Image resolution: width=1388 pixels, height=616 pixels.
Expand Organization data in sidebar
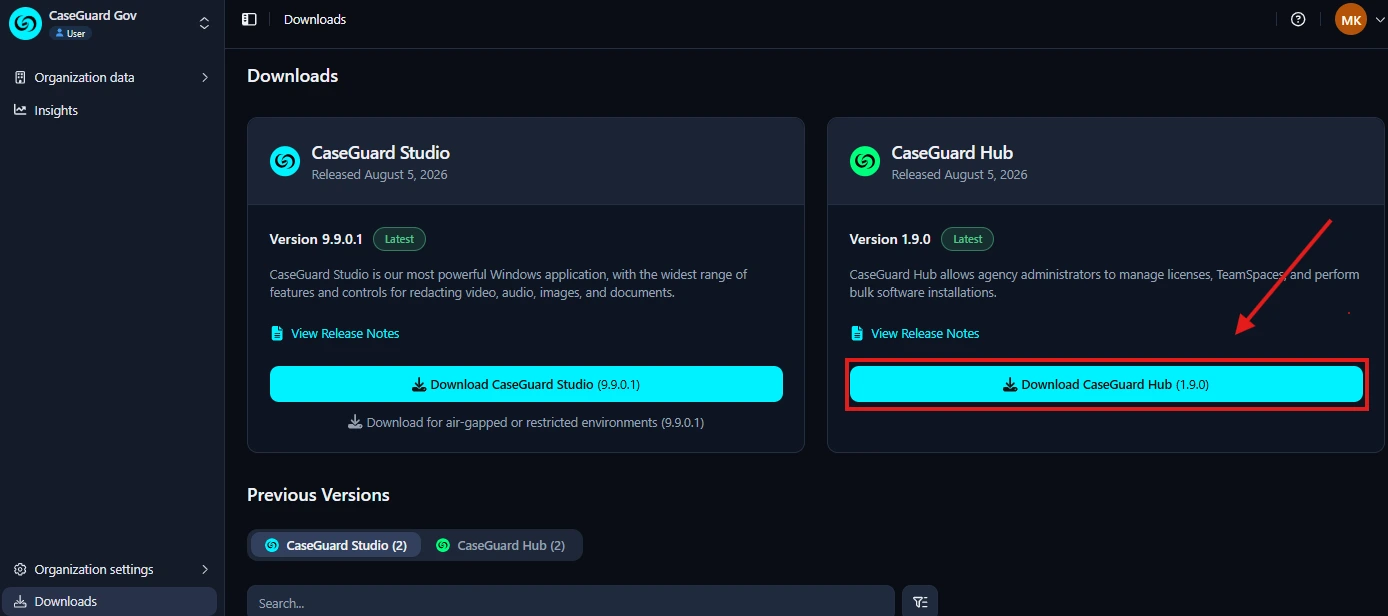point(112,77)
